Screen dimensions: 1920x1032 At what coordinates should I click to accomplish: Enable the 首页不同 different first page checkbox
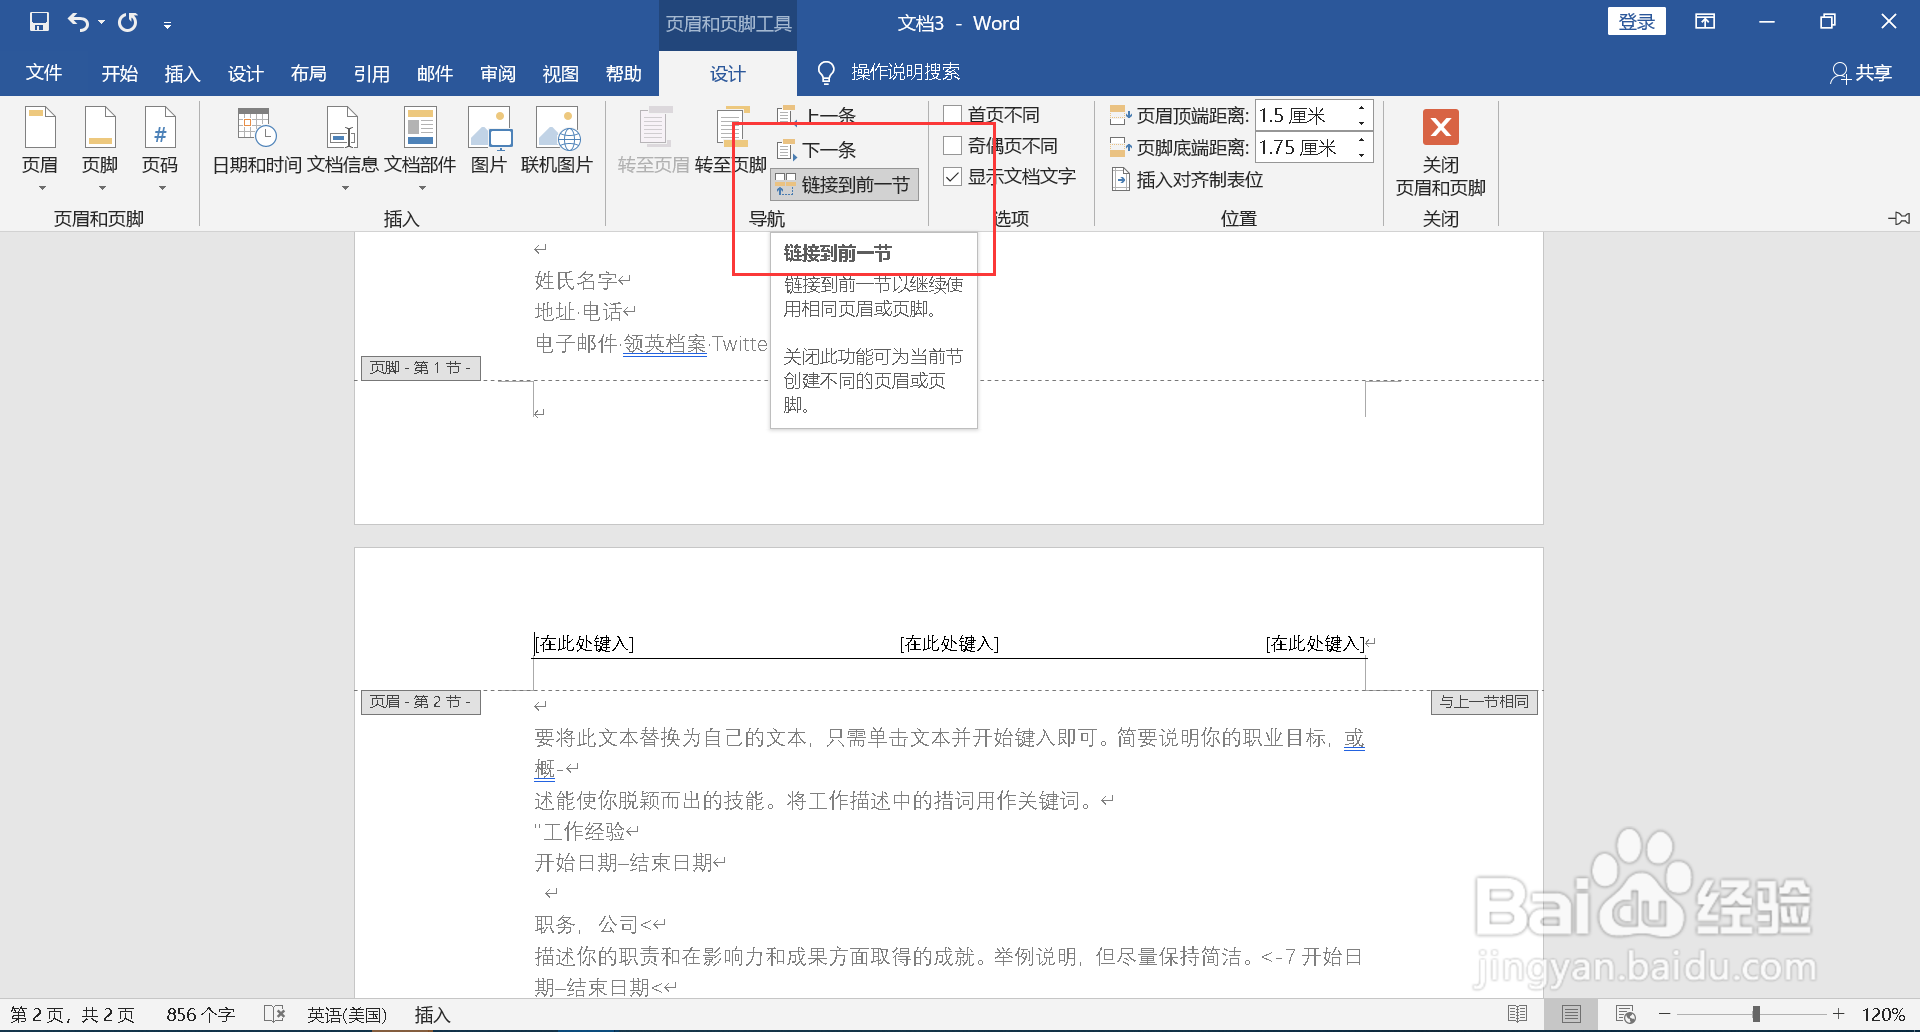953,114
